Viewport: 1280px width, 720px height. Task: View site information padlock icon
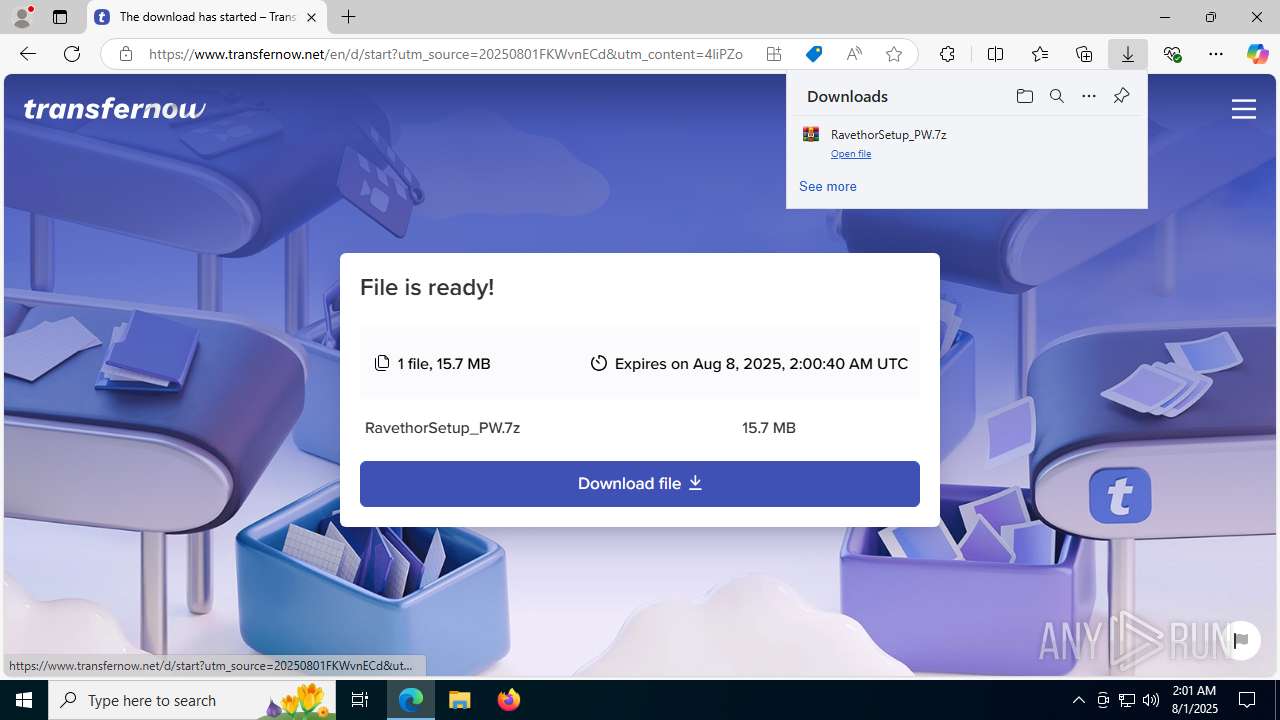pyautogui.click(x=125, y=54)
